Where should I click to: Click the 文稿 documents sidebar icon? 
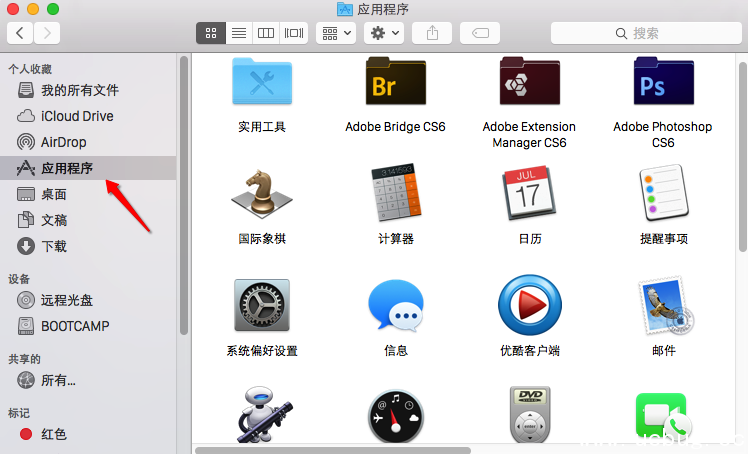coord(26,220)
